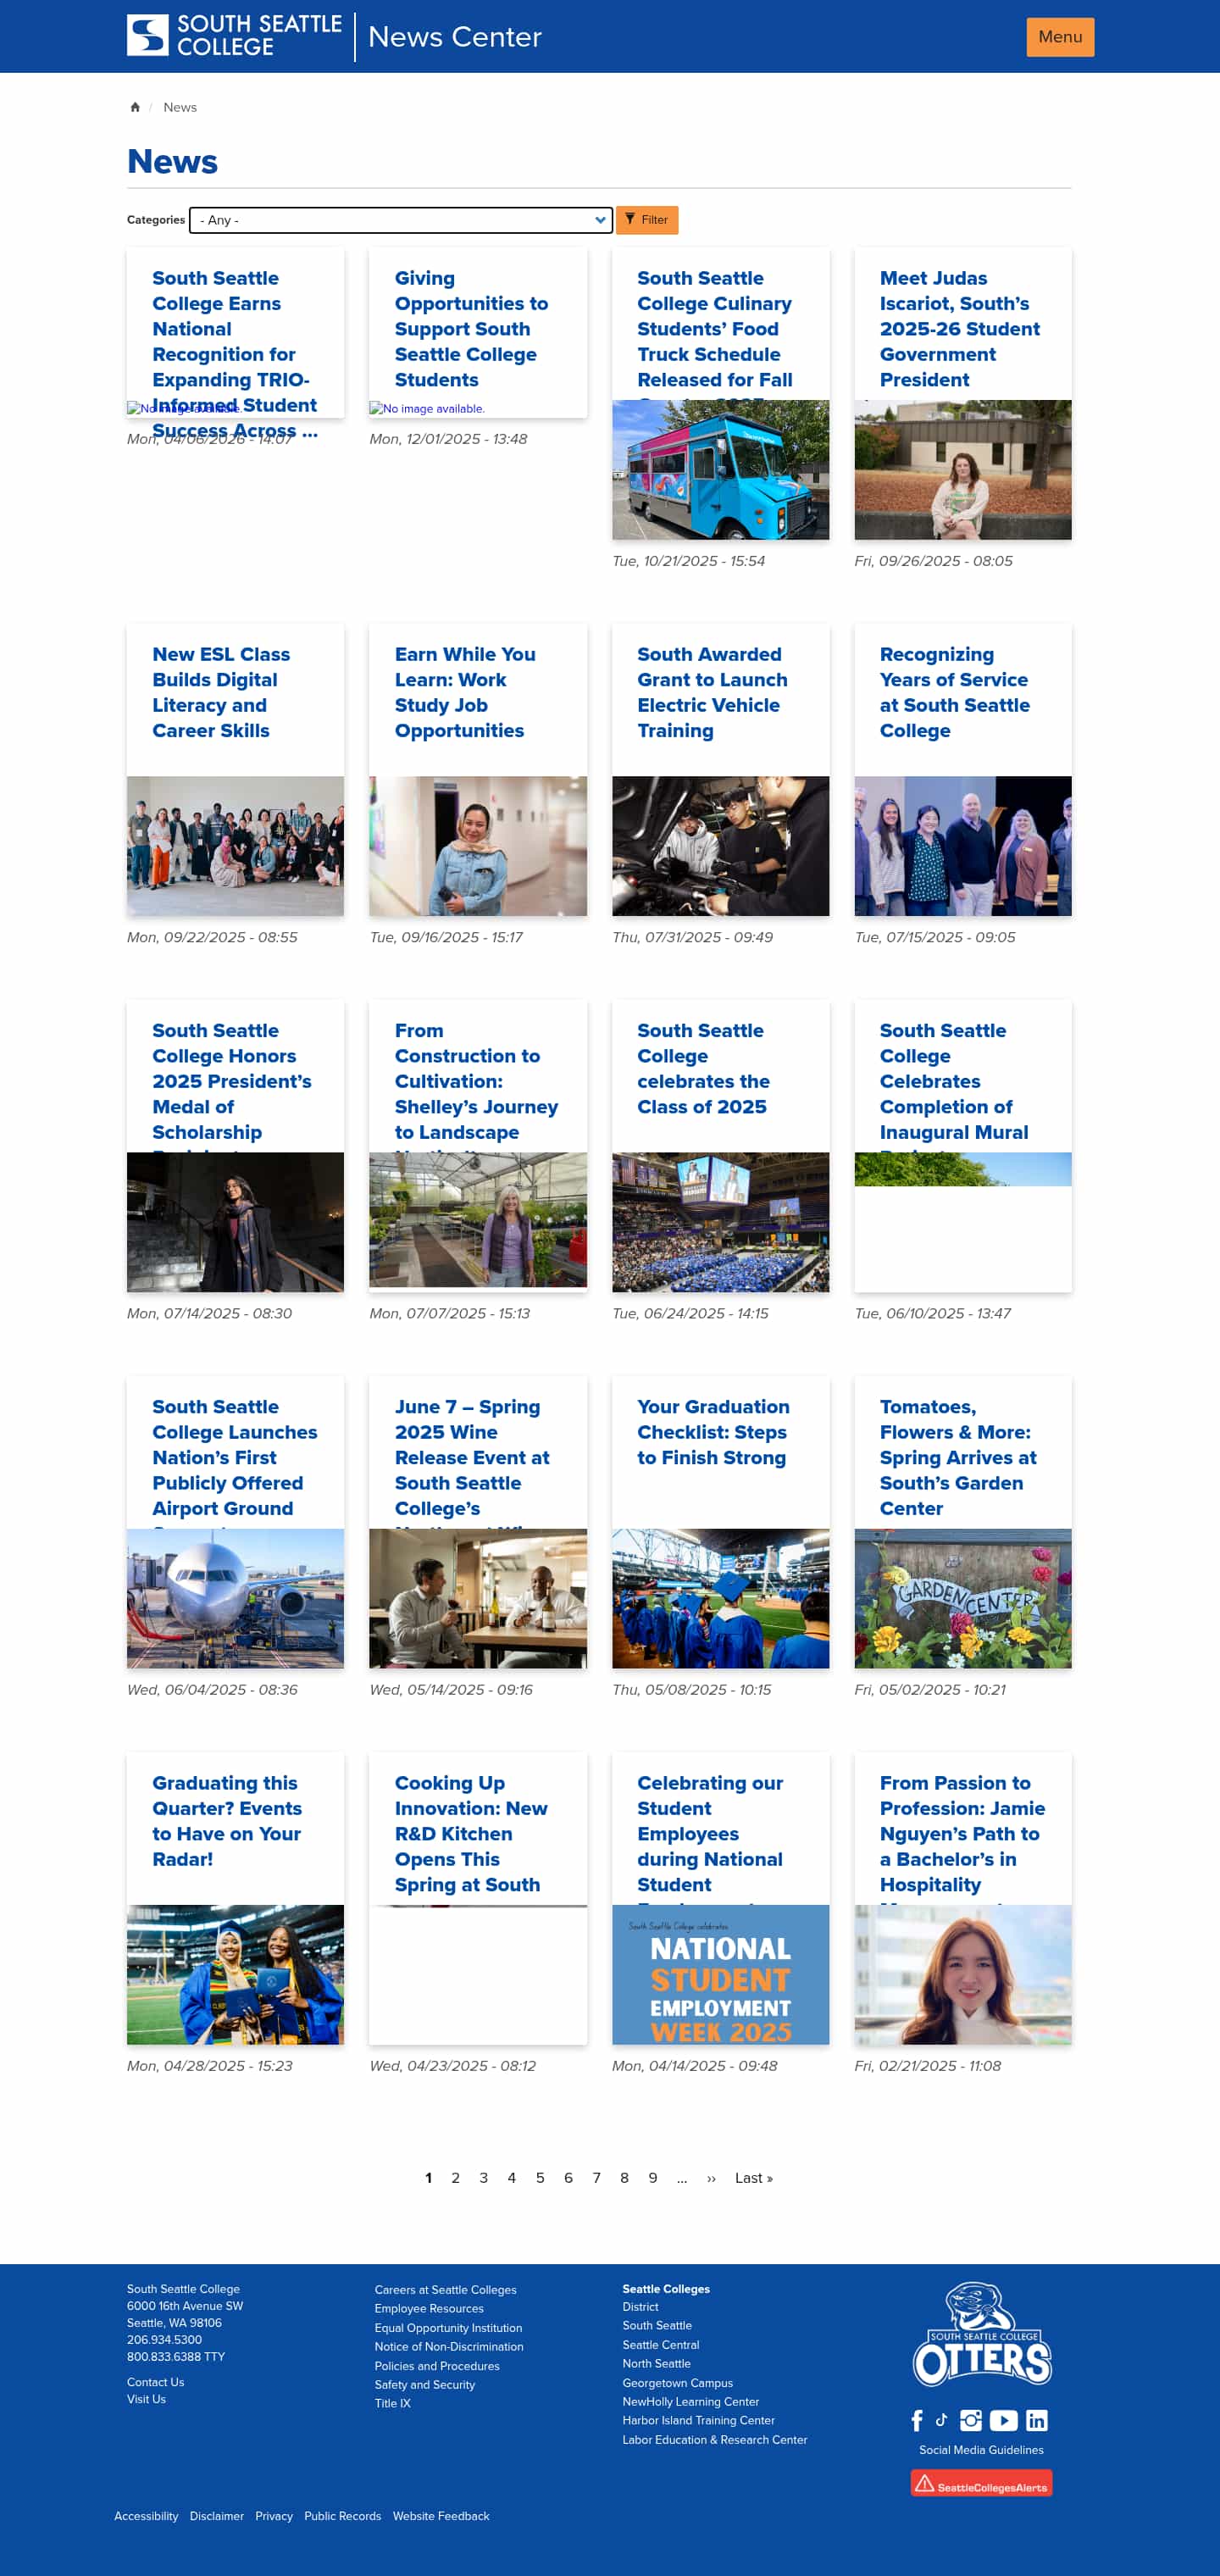Open Privacy link at page bottom
The width and height of the screenshot is (1220, 2576).
[x=273, y=2516]
